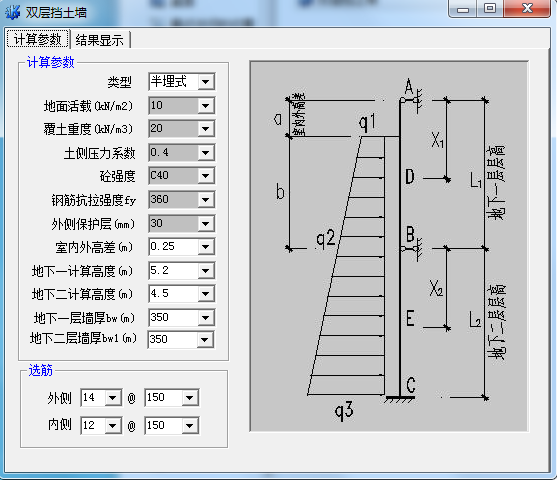Open the 砼强度 C40 dropdown
The image size is (557, 480).
(x=182, y=176)
